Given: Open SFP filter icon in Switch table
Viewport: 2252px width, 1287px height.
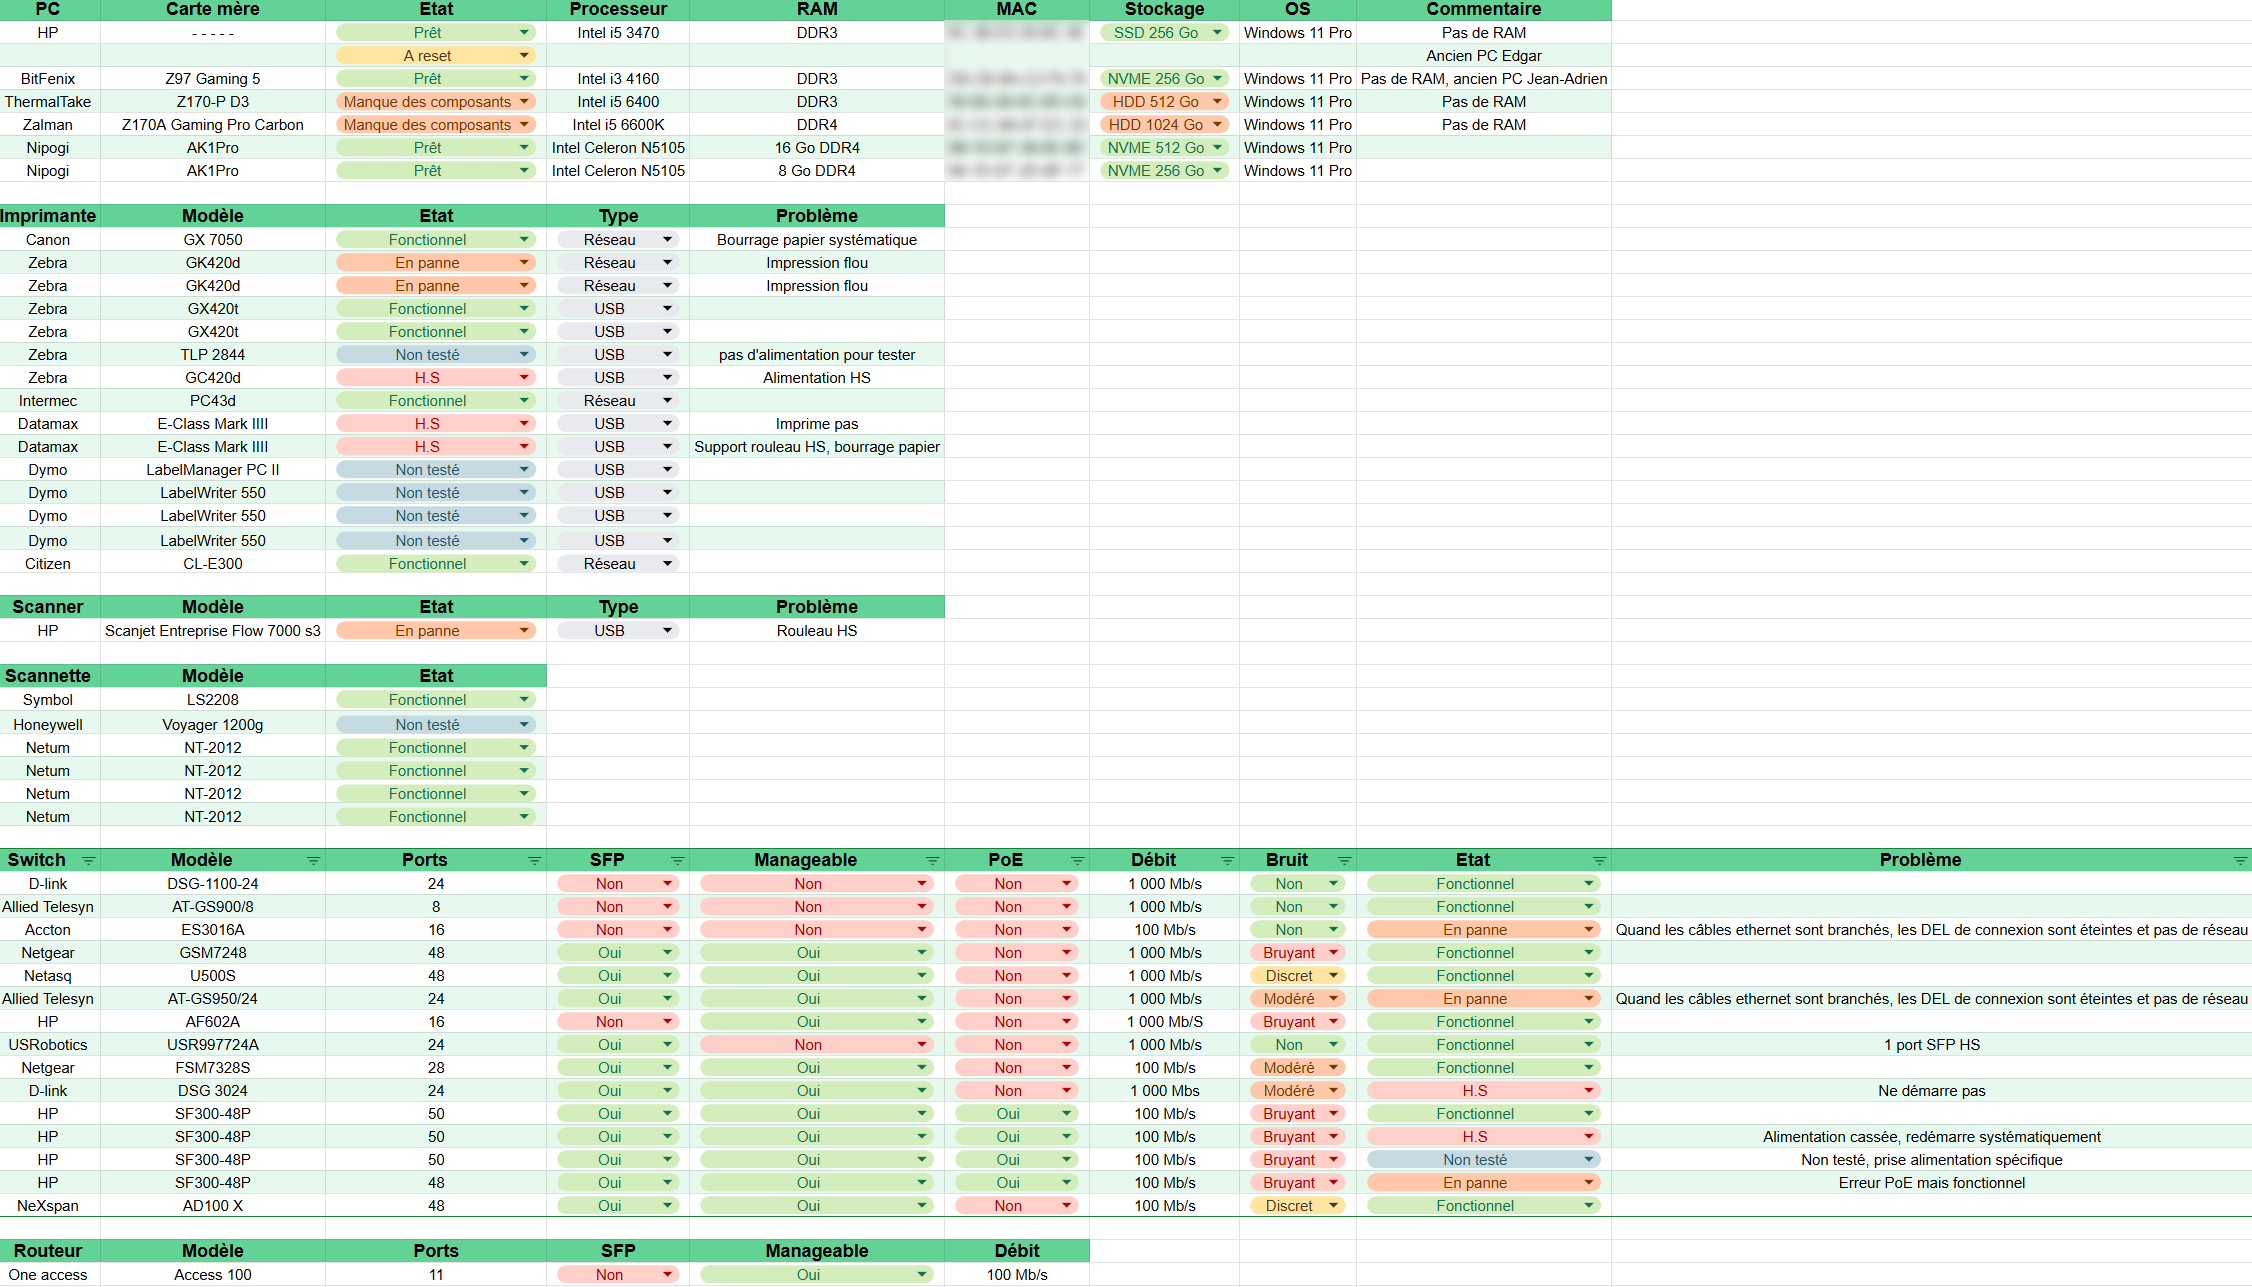Looking at the screenshot, I should [678, 861].
